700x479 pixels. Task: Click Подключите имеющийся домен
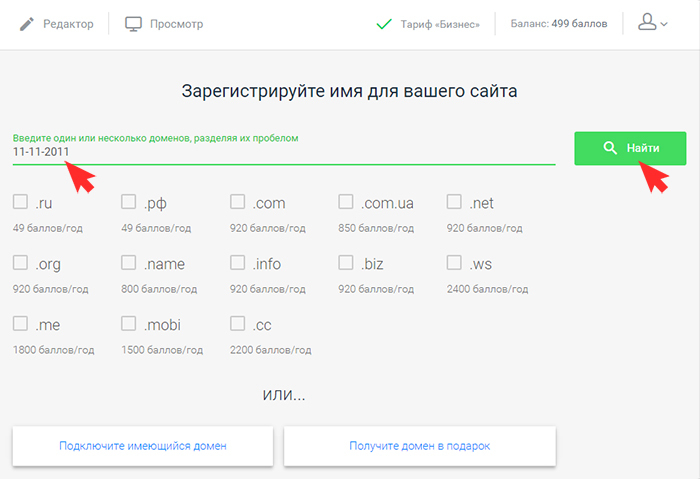pyautogui.click(x=143, y=446)
